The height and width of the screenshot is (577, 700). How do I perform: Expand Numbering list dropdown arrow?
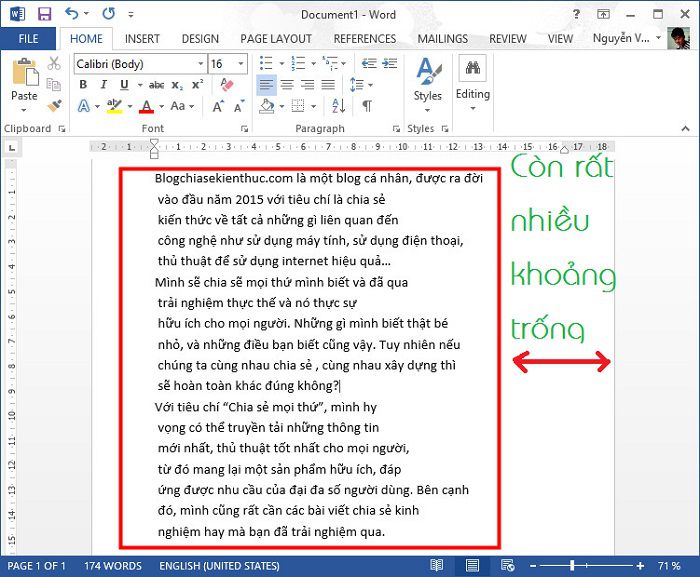pyautogui.click(x=313, y=63)
